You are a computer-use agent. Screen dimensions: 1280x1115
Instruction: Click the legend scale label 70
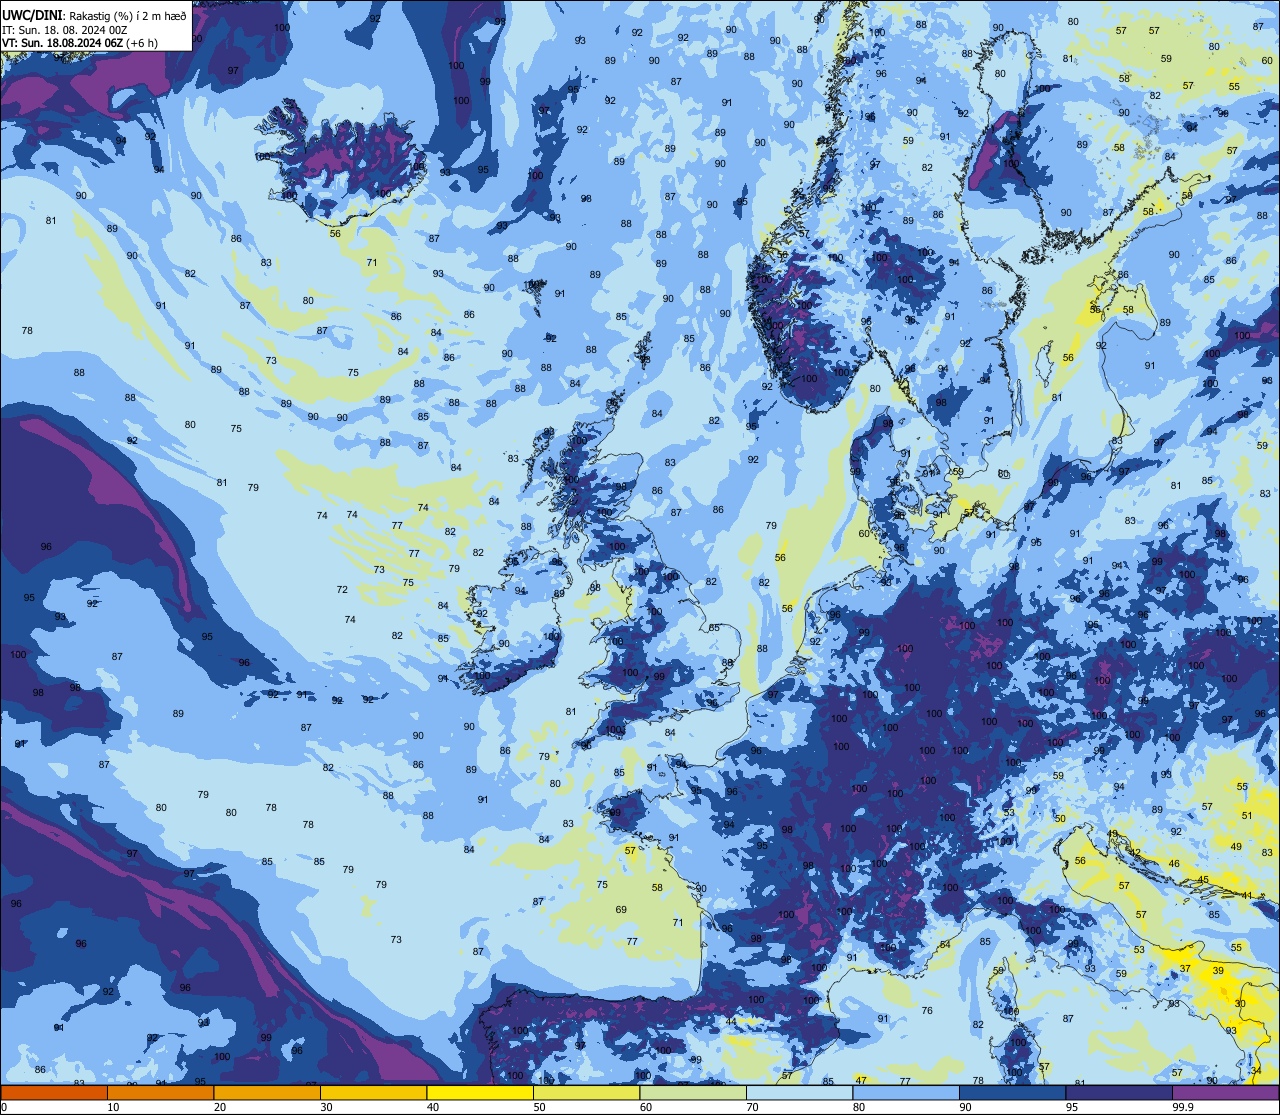click(x=752, y=1107)
